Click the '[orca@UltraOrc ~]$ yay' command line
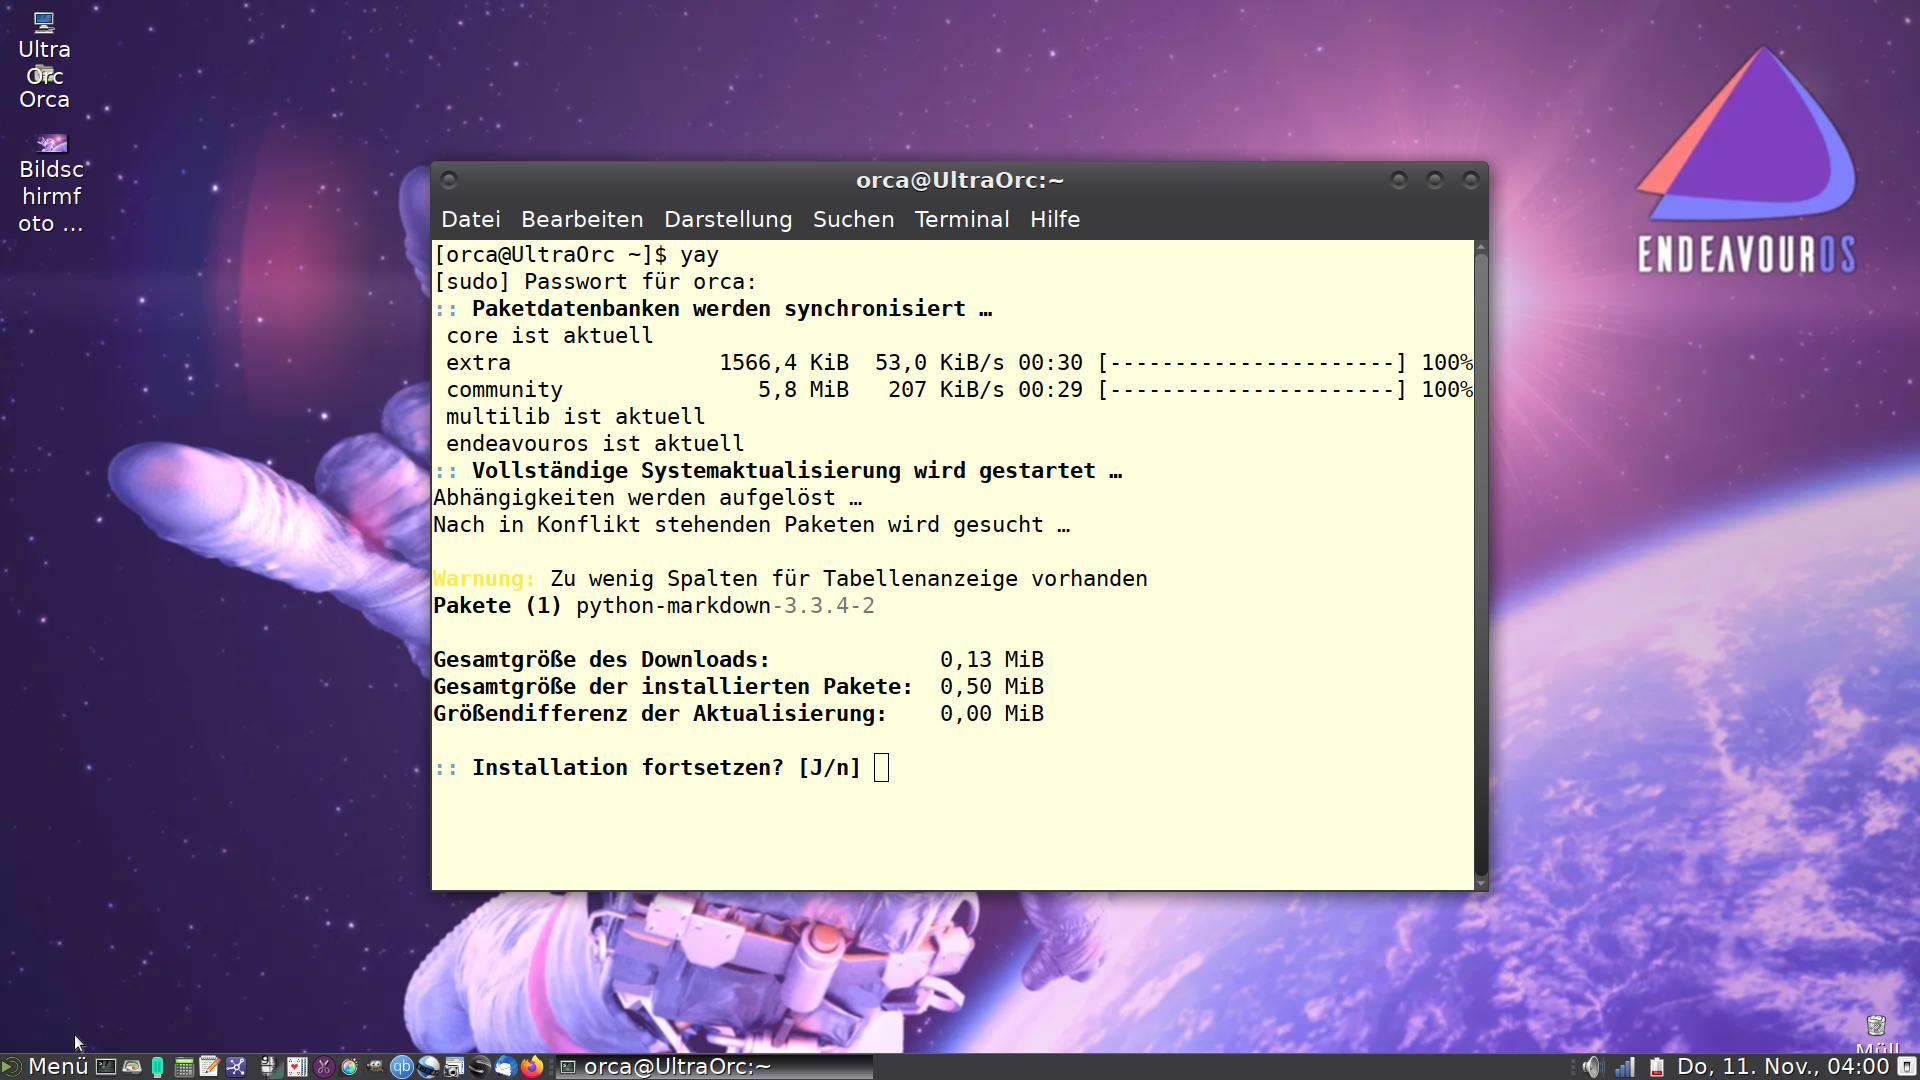The image size is (1920, 1080). click(576, 255)
